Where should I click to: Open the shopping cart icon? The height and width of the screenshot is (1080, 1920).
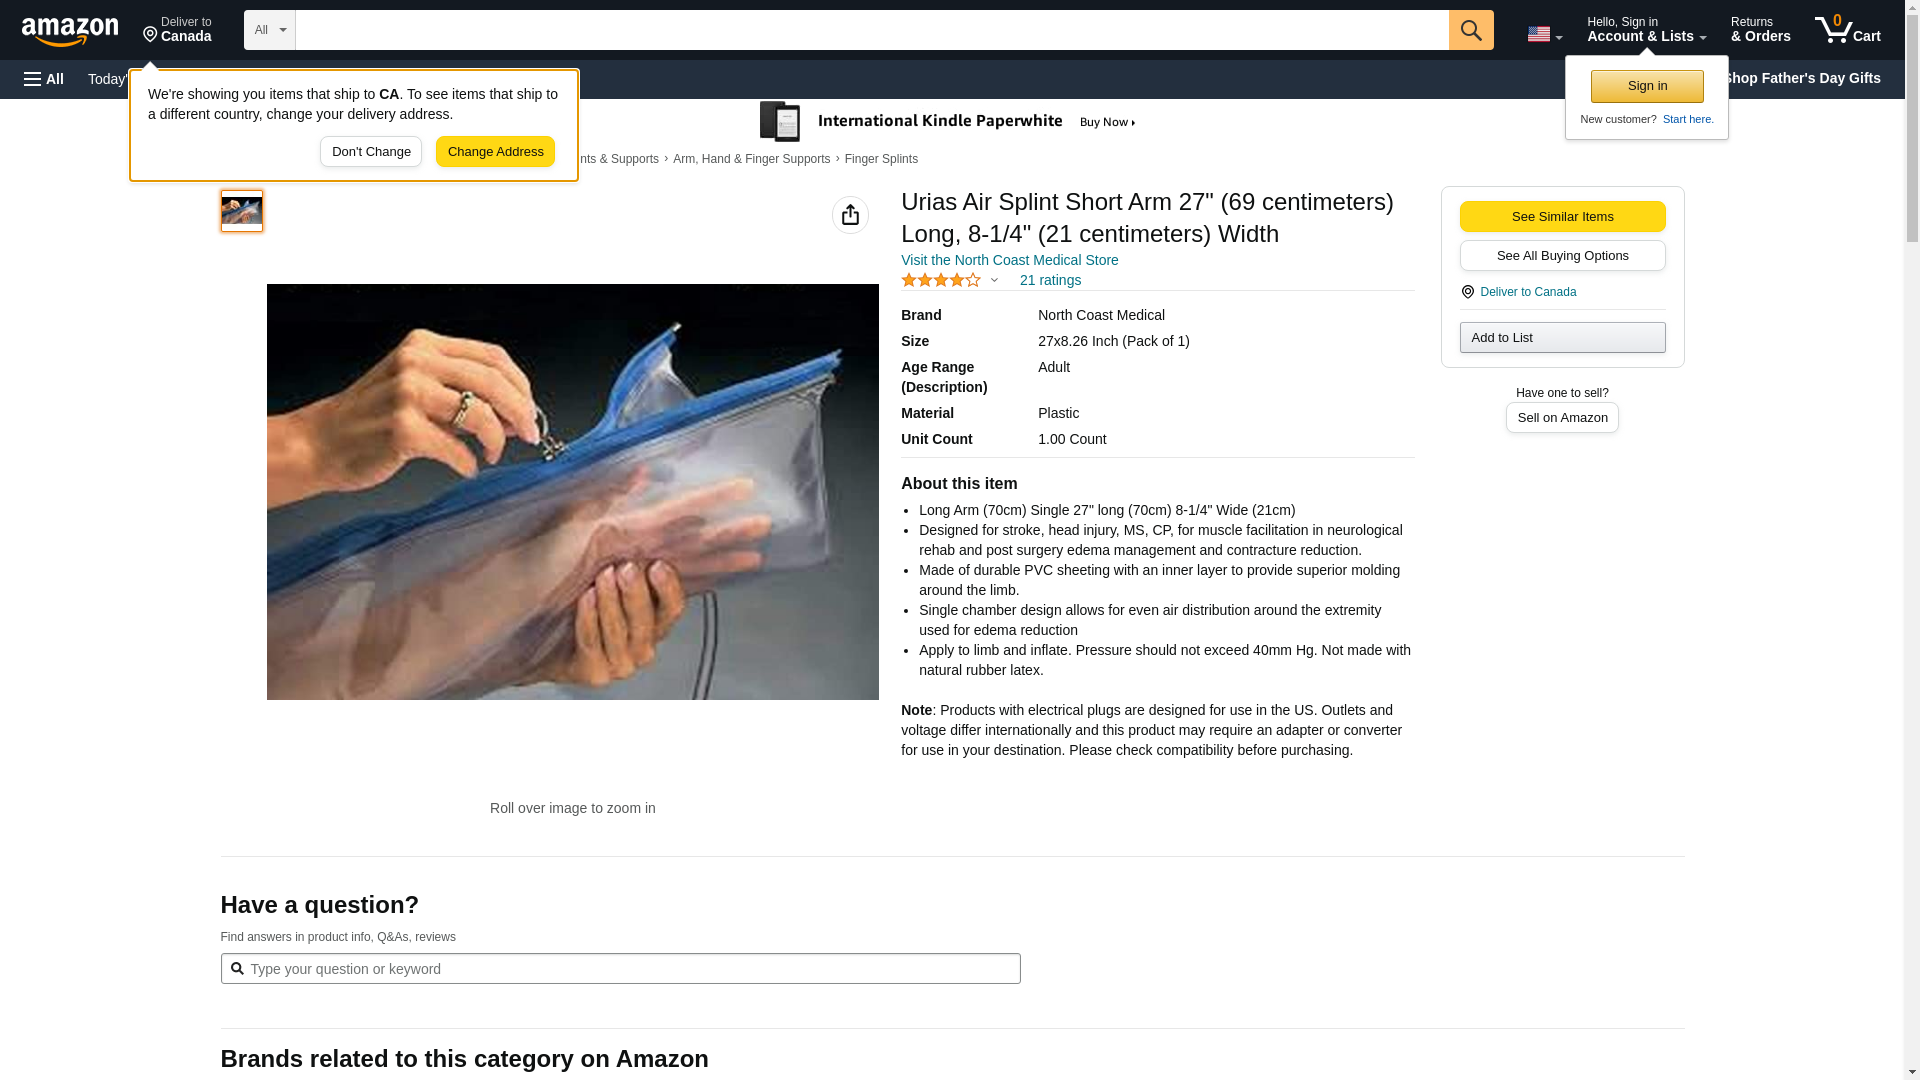(x=1847, y=30)
